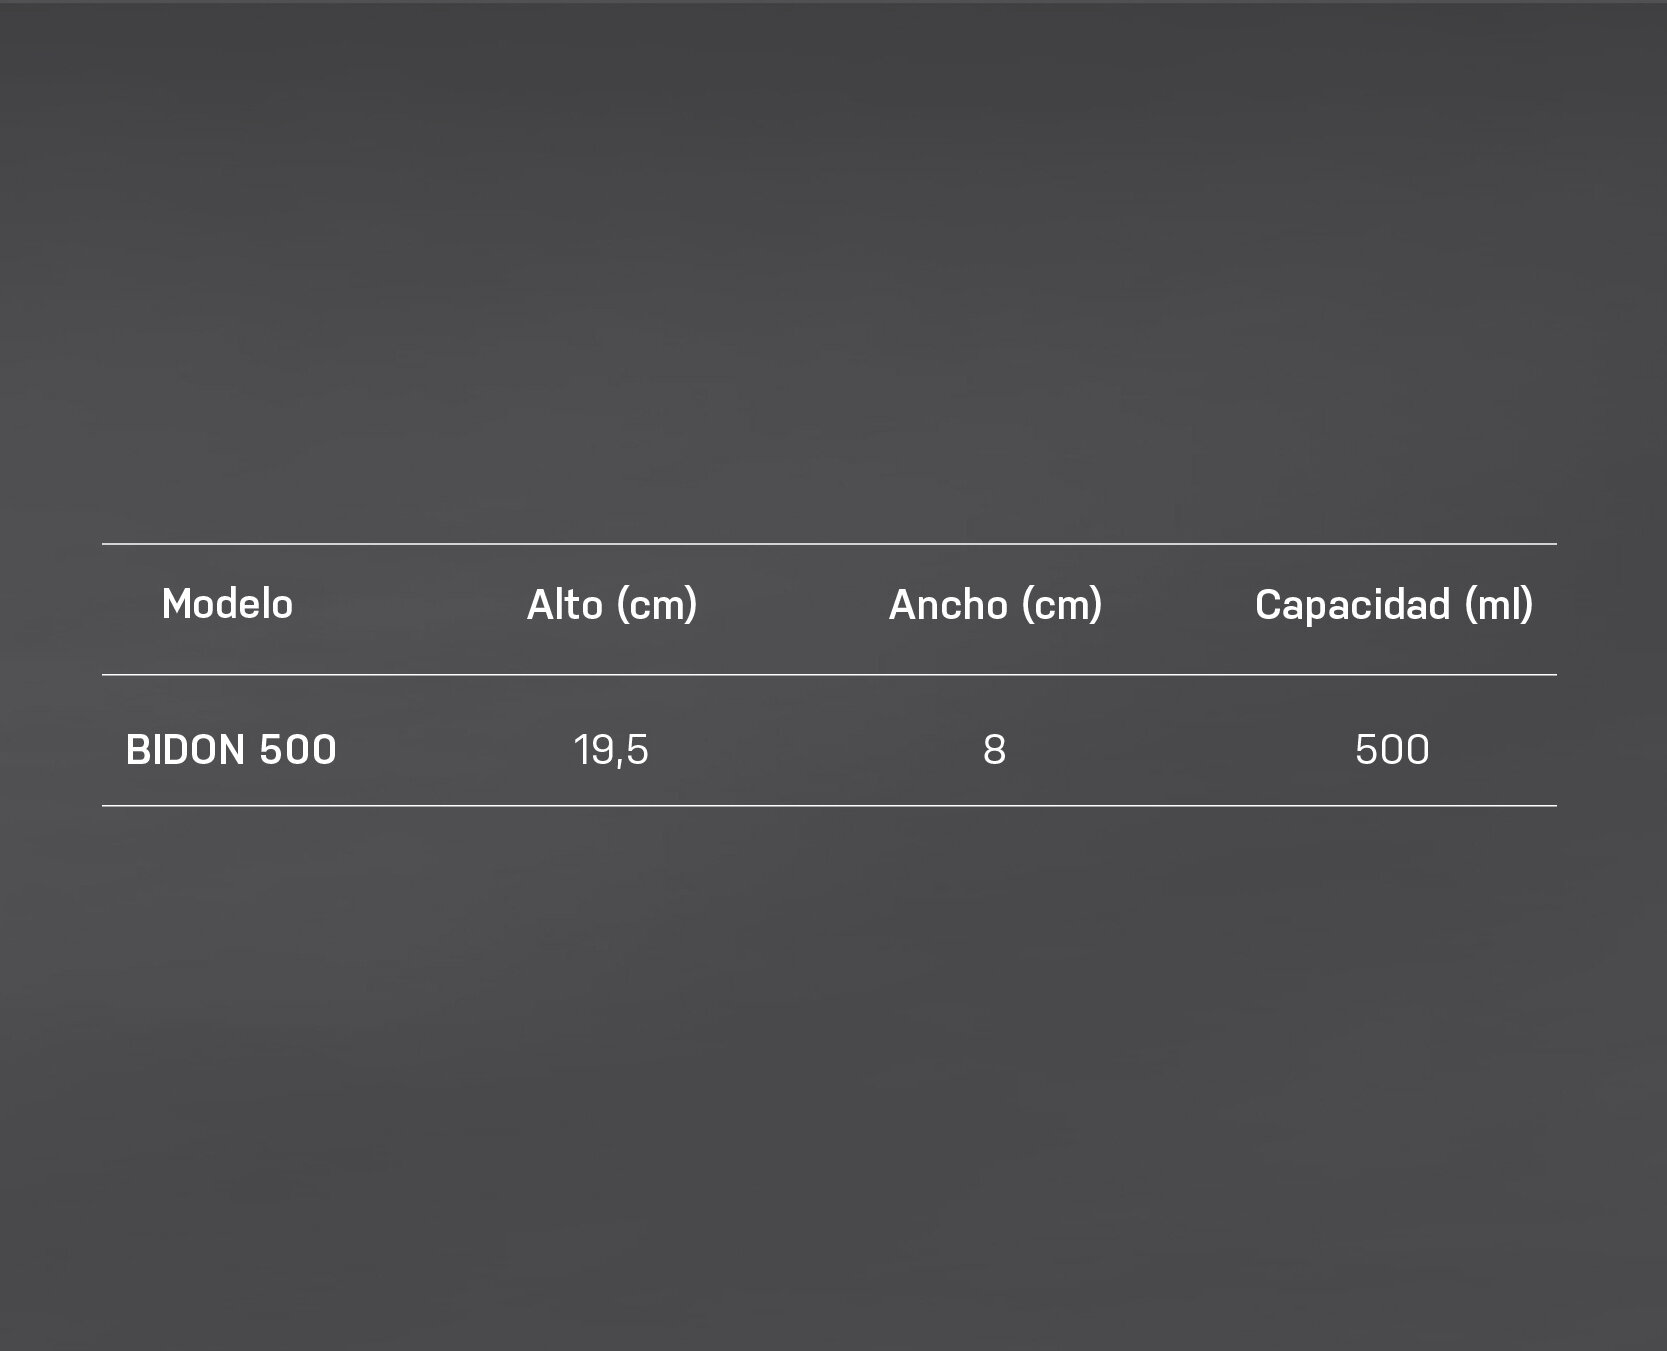
Task: Click the word Ancho in header
Action: 948,604
